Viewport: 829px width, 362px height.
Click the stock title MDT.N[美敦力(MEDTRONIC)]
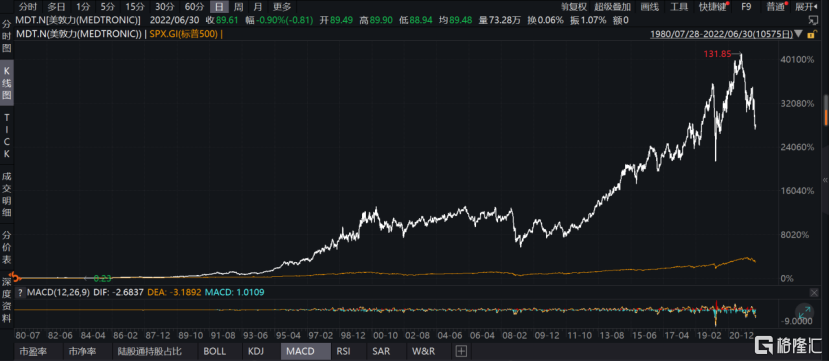79,20
